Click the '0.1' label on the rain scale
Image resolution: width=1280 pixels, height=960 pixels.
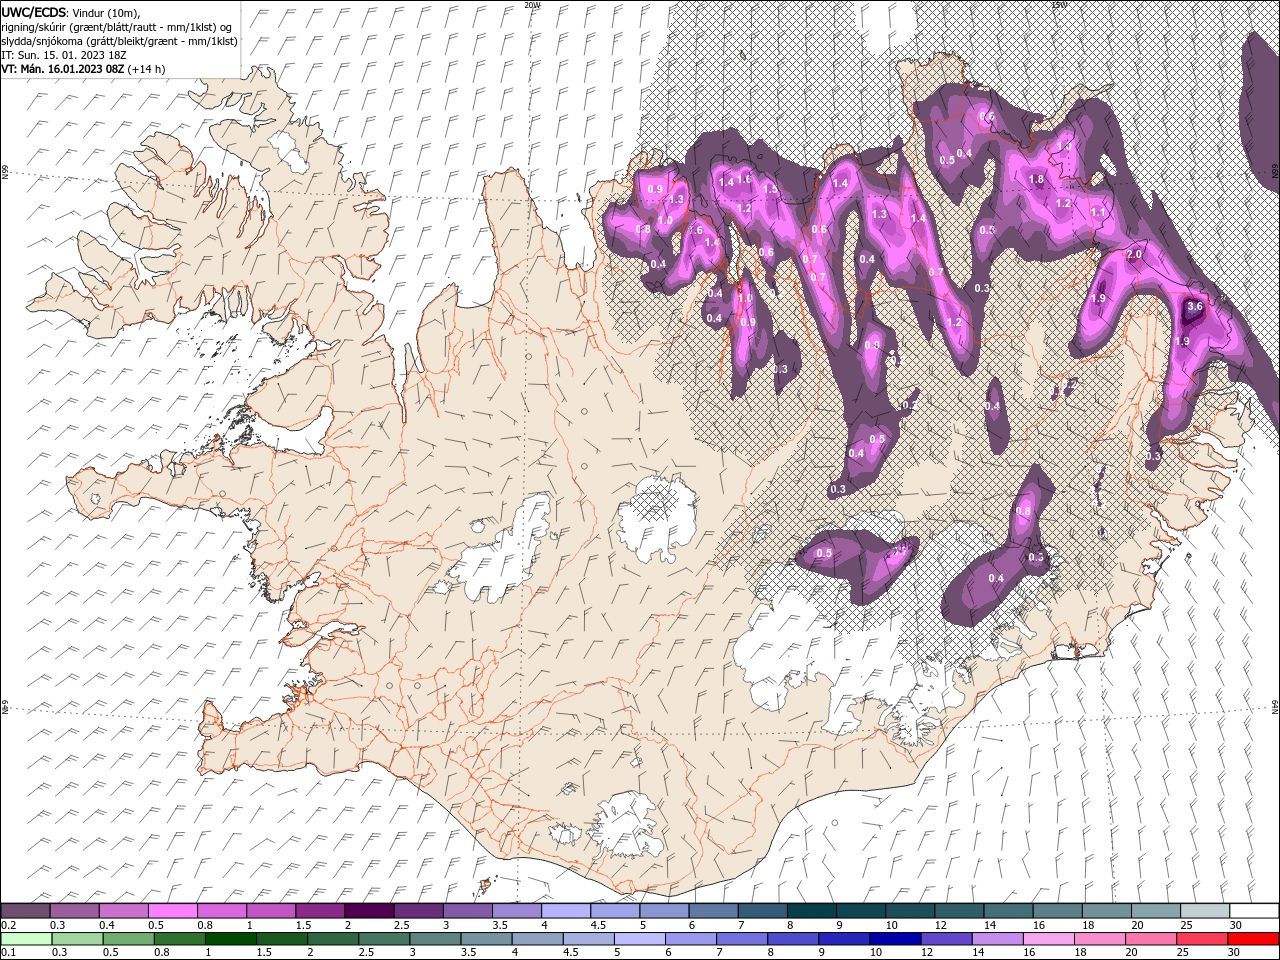pos(9,953)
